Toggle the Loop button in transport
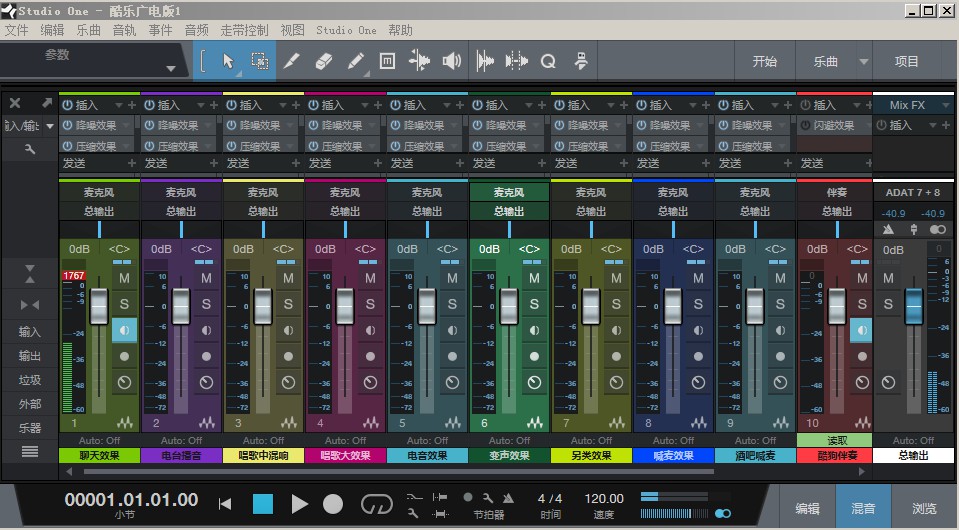 pos(376,504)
